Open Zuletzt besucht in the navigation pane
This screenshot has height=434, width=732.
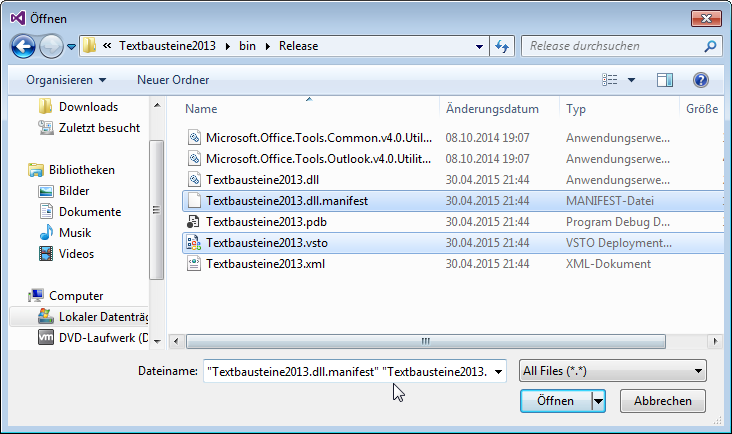coord(99,128)
